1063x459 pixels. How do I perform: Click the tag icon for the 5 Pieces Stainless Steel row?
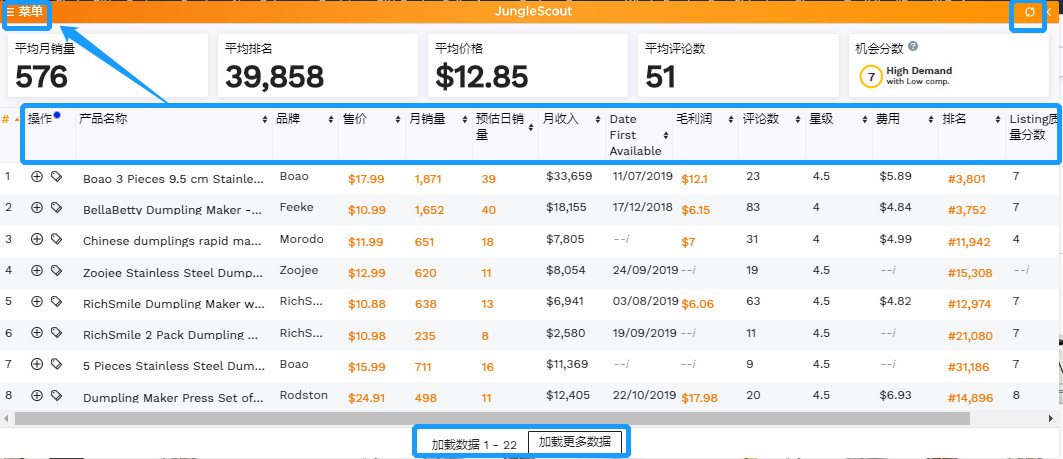coord(56,365)
